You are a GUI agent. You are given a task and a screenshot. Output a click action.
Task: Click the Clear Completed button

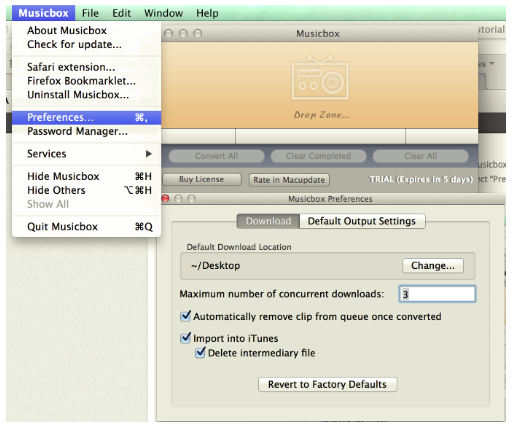pos(318,156)
